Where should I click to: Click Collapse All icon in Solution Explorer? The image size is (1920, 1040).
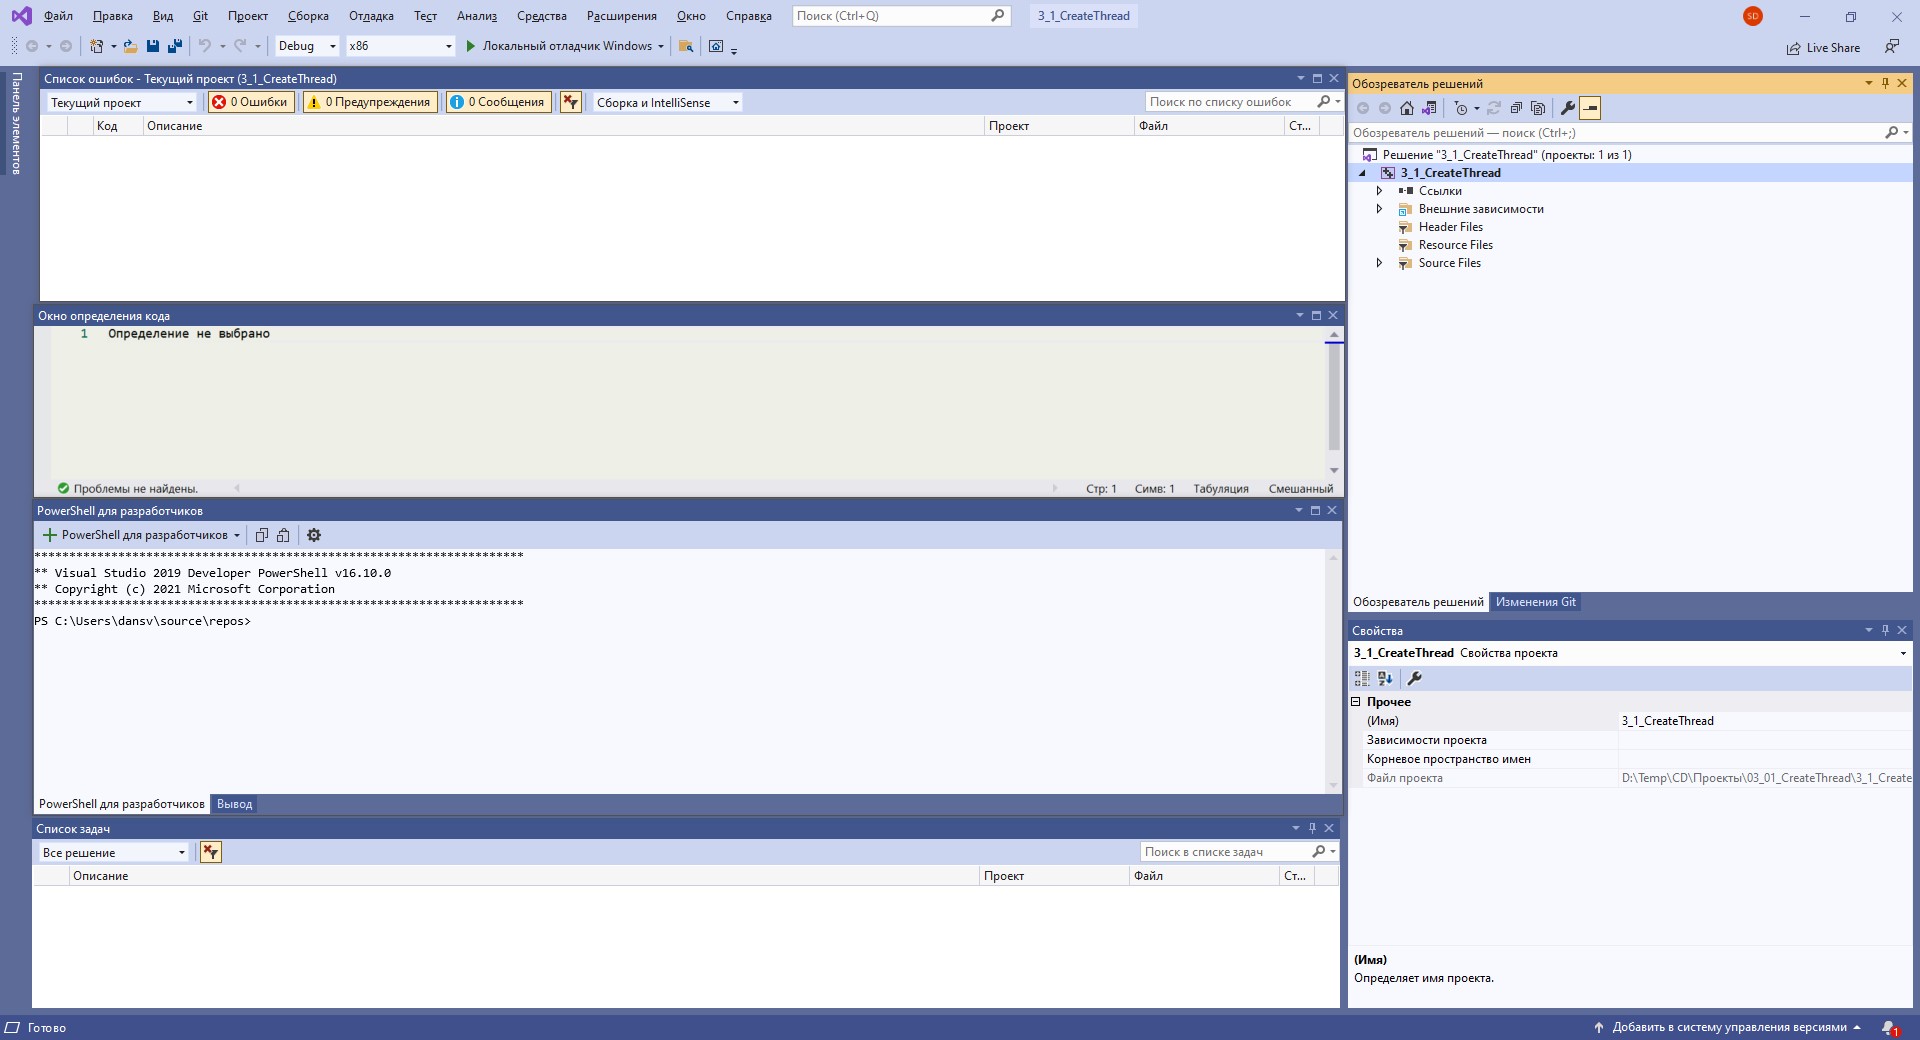1516,108
